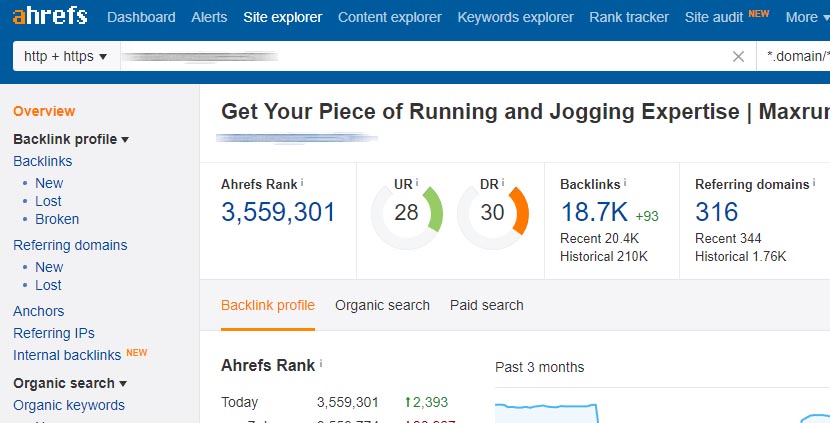Open the *.domain/* mode selector

click(x=796, y=56)
